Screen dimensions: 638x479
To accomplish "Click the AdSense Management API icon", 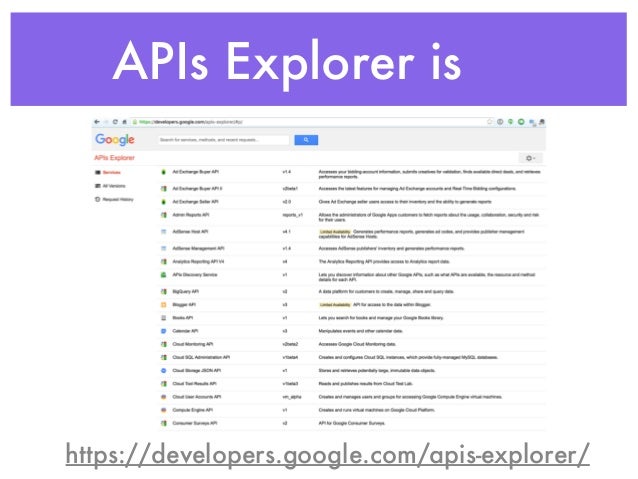I will tap(164, 248).
